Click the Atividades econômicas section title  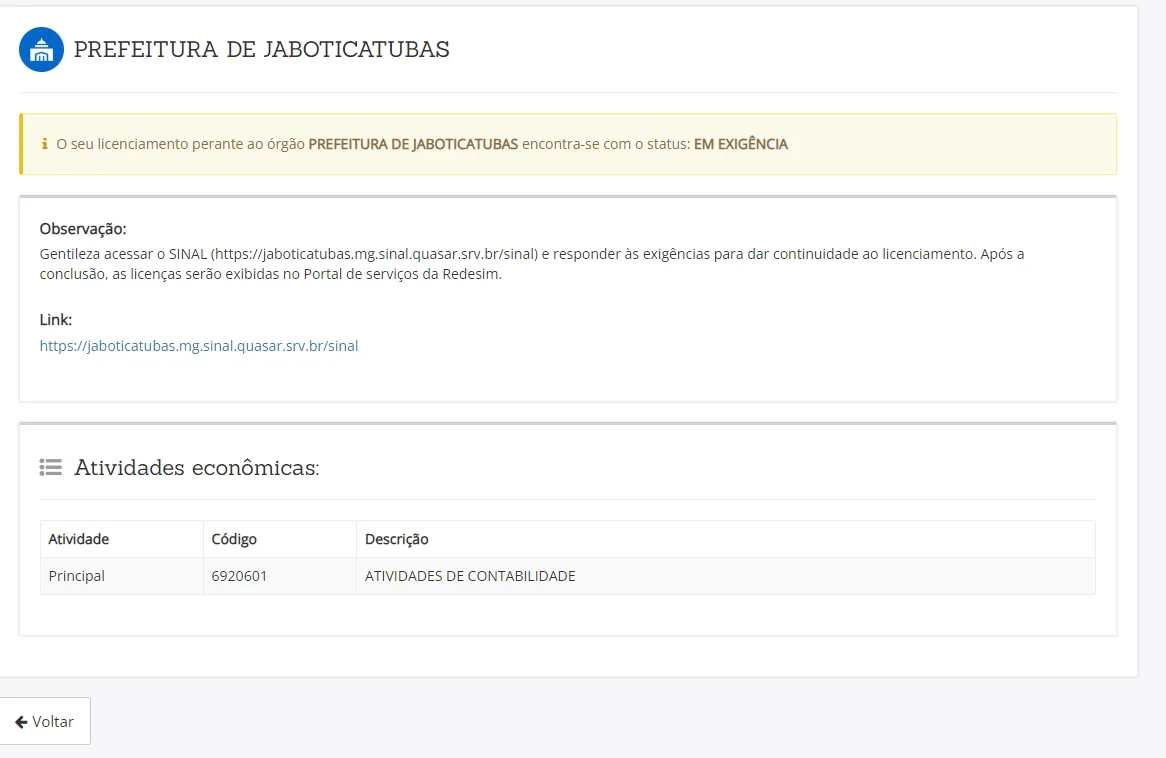196,467
